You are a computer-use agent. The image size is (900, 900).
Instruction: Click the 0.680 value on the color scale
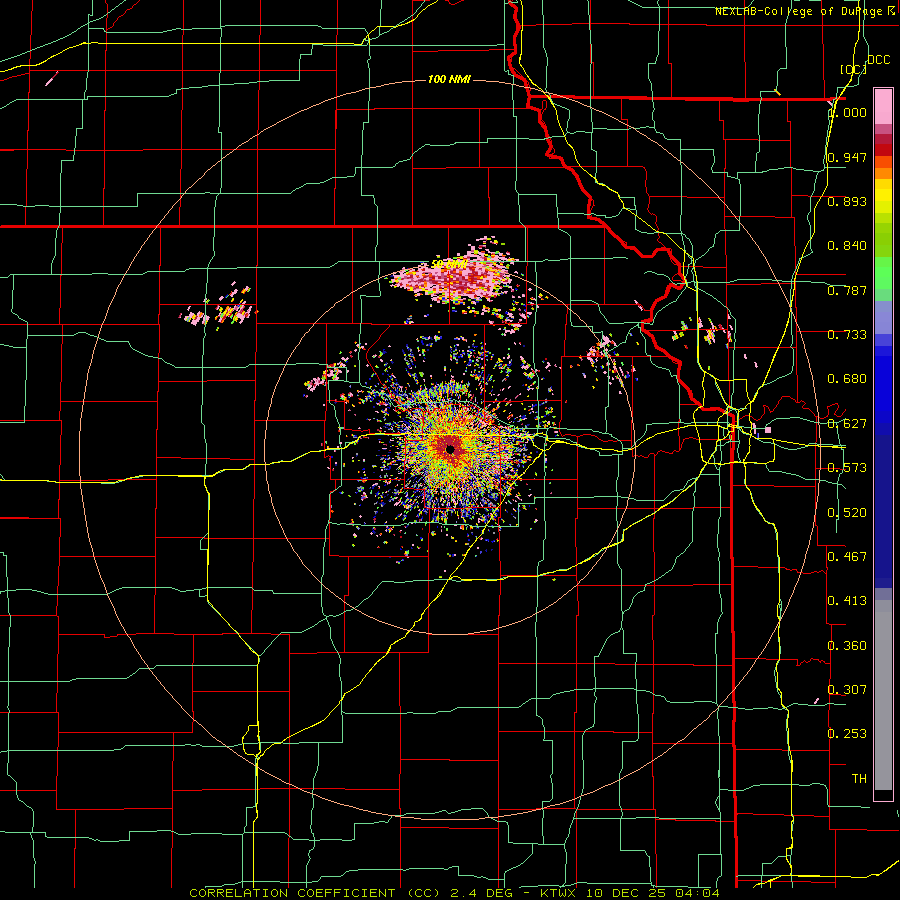(x=847, y=379)
